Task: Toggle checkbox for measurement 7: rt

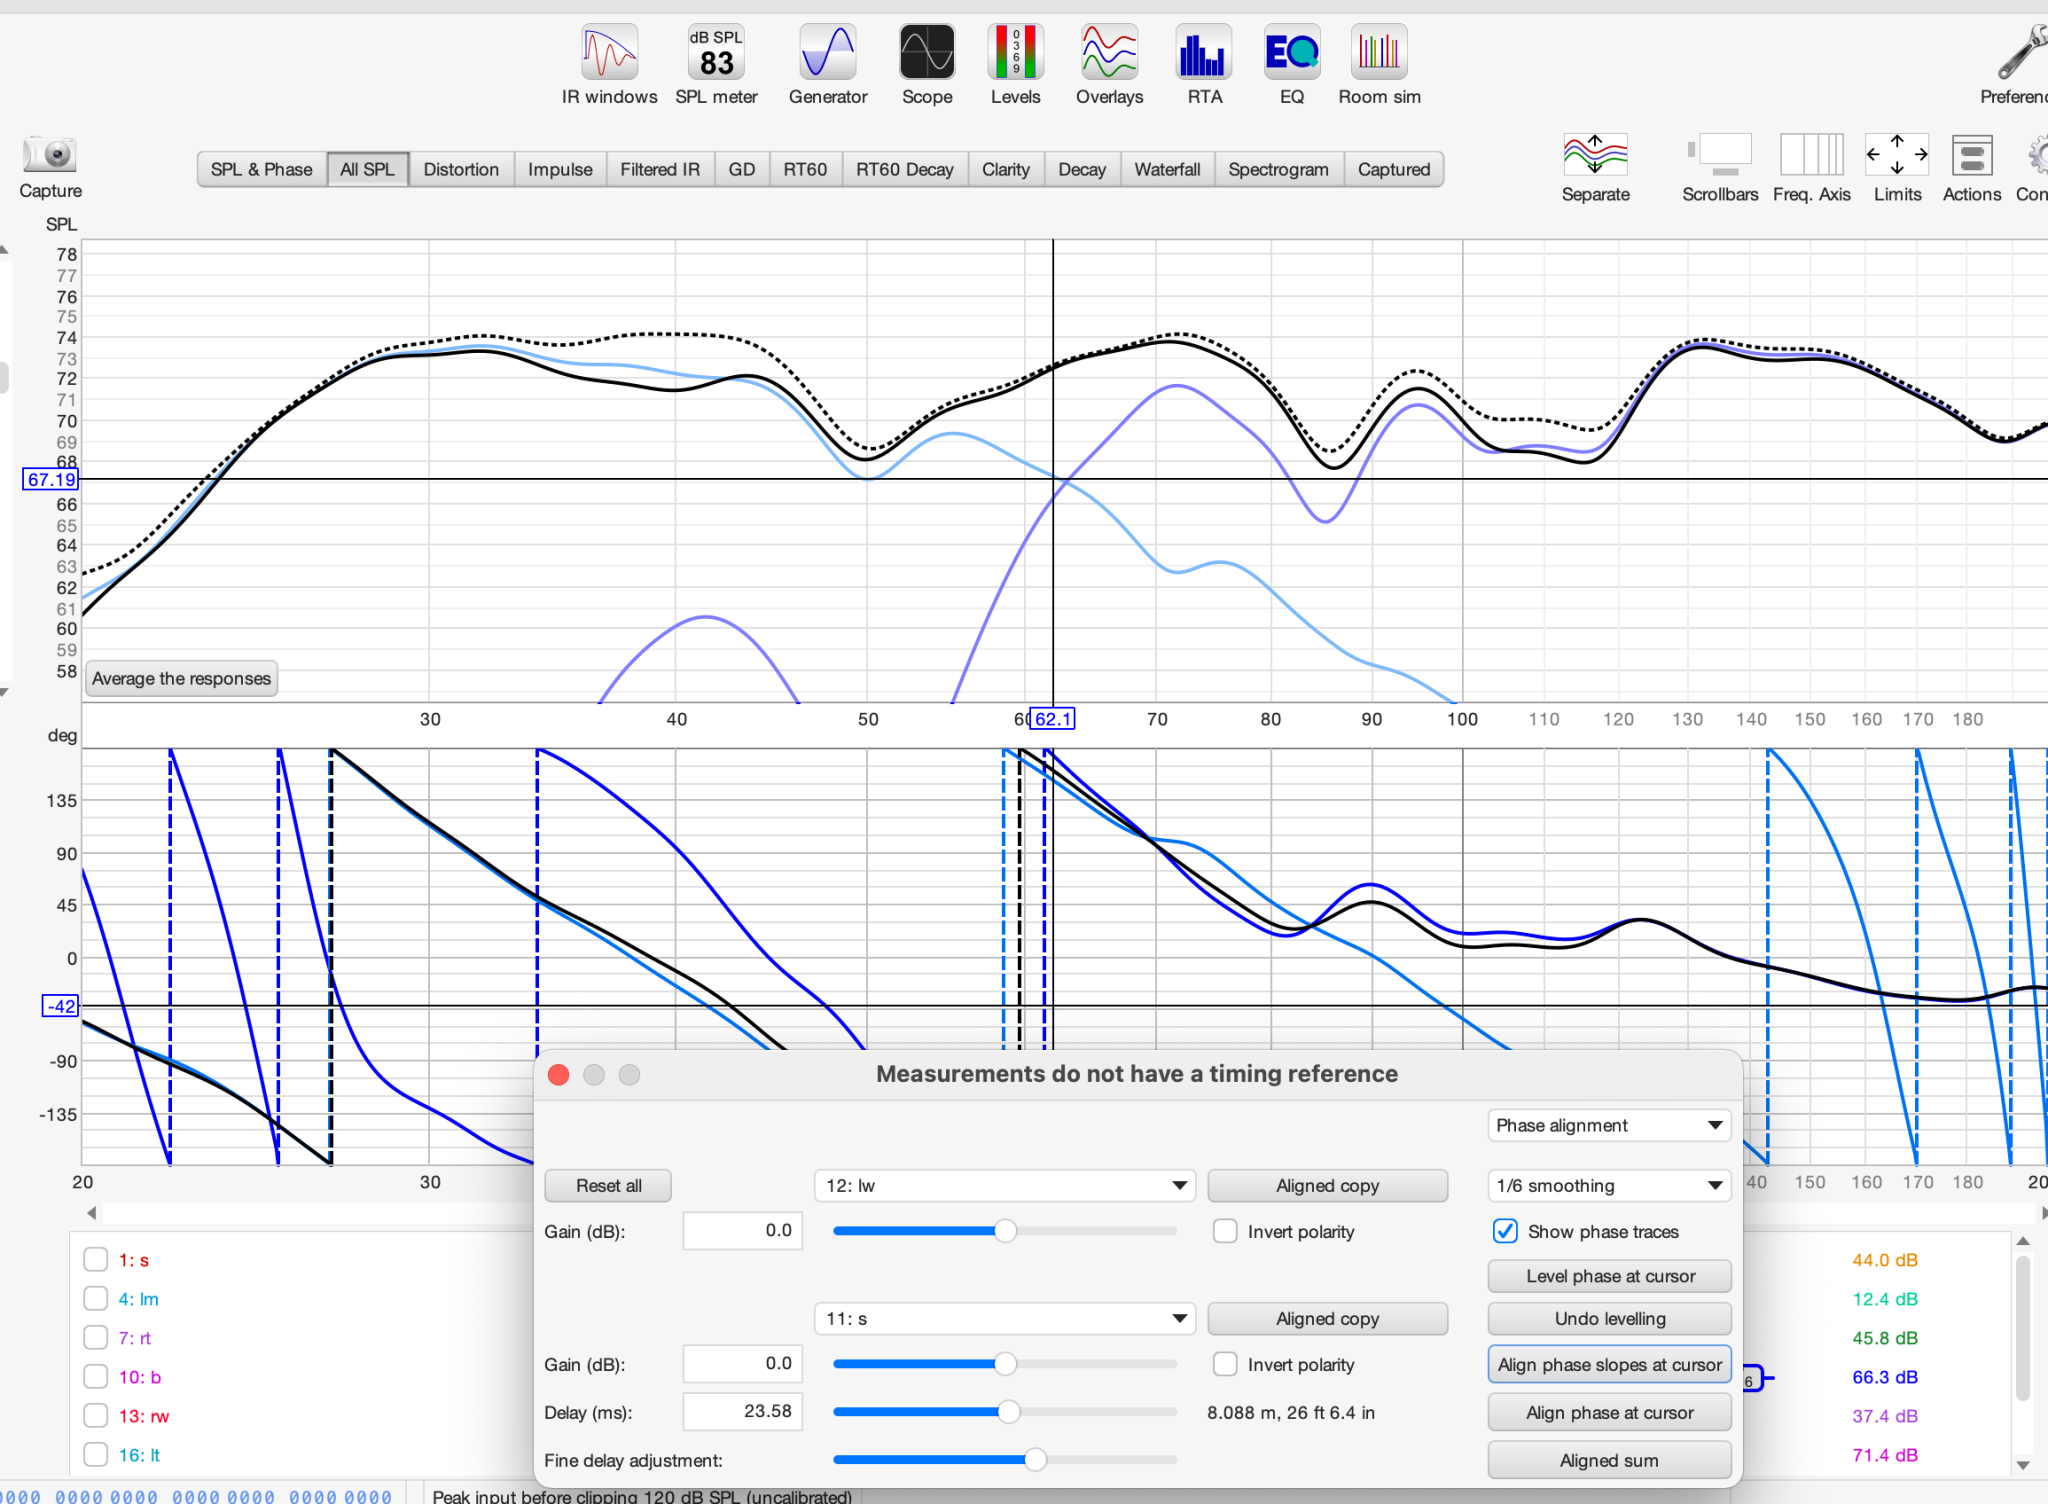Action: coord(95,1338)
